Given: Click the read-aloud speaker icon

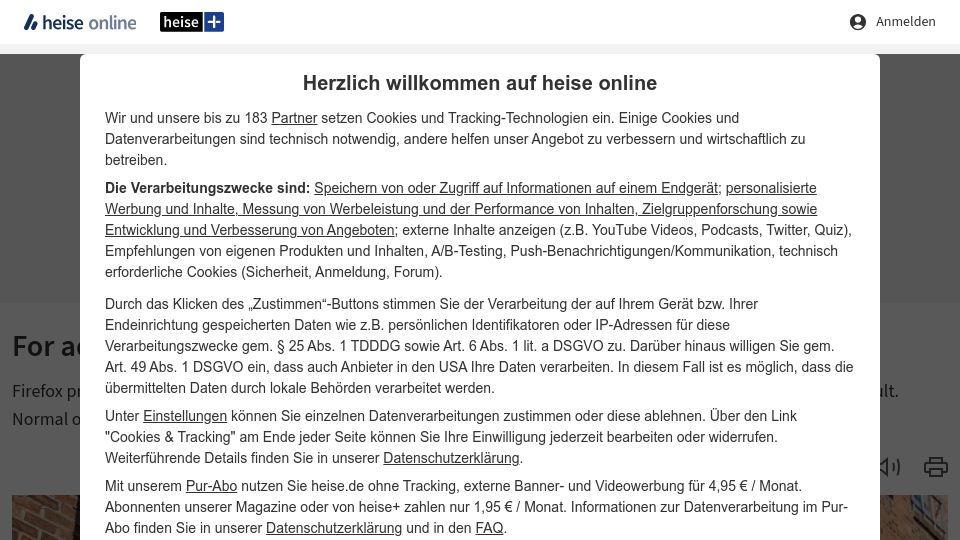Looking at the screenshot, I should click(x=890, y=467).
